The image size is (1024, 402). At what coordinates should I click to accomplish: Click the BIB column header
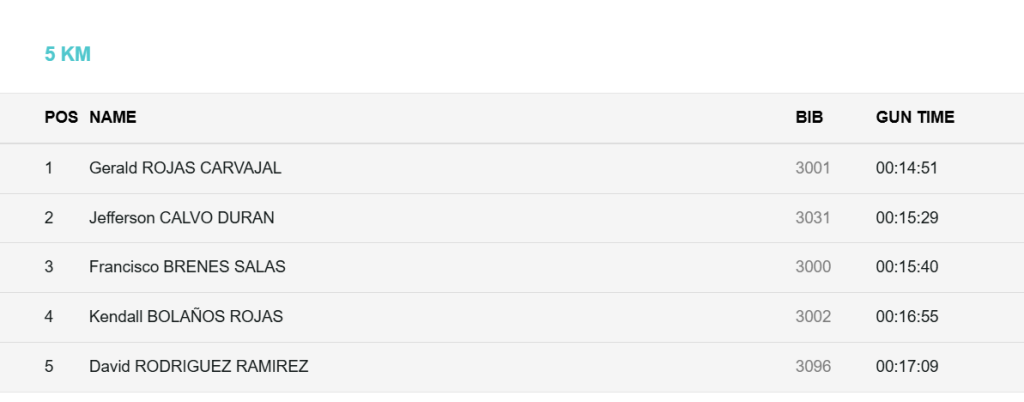[x=809, y=117]
